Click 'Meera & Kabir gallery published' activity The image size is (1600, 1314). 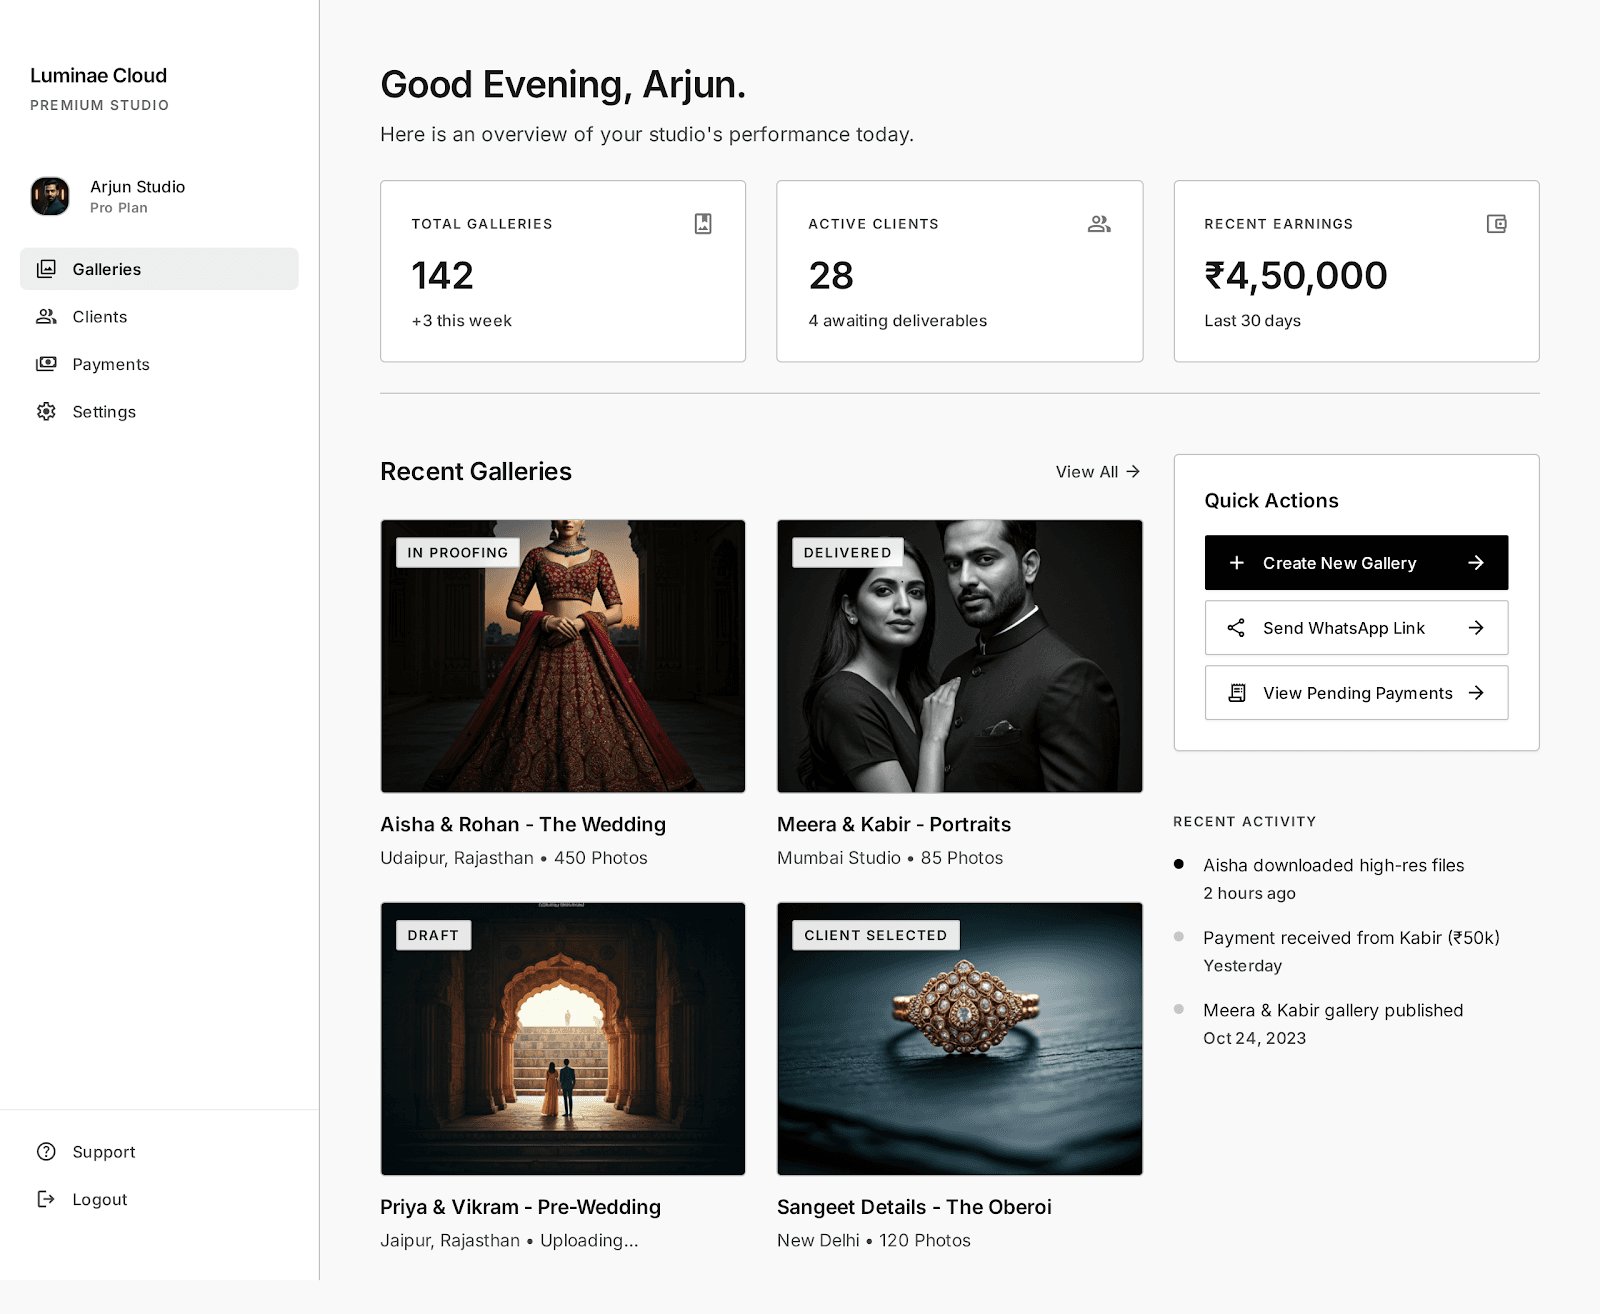[1333, 1010]
